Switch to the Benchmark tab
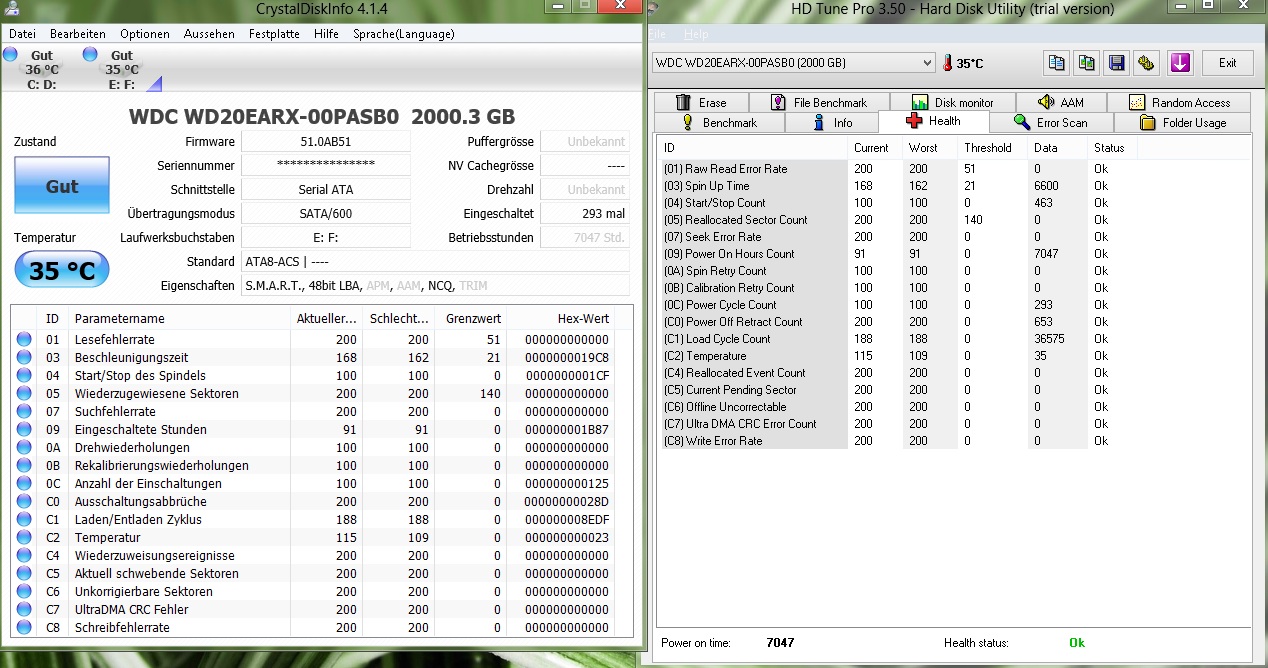 point(719,122)
